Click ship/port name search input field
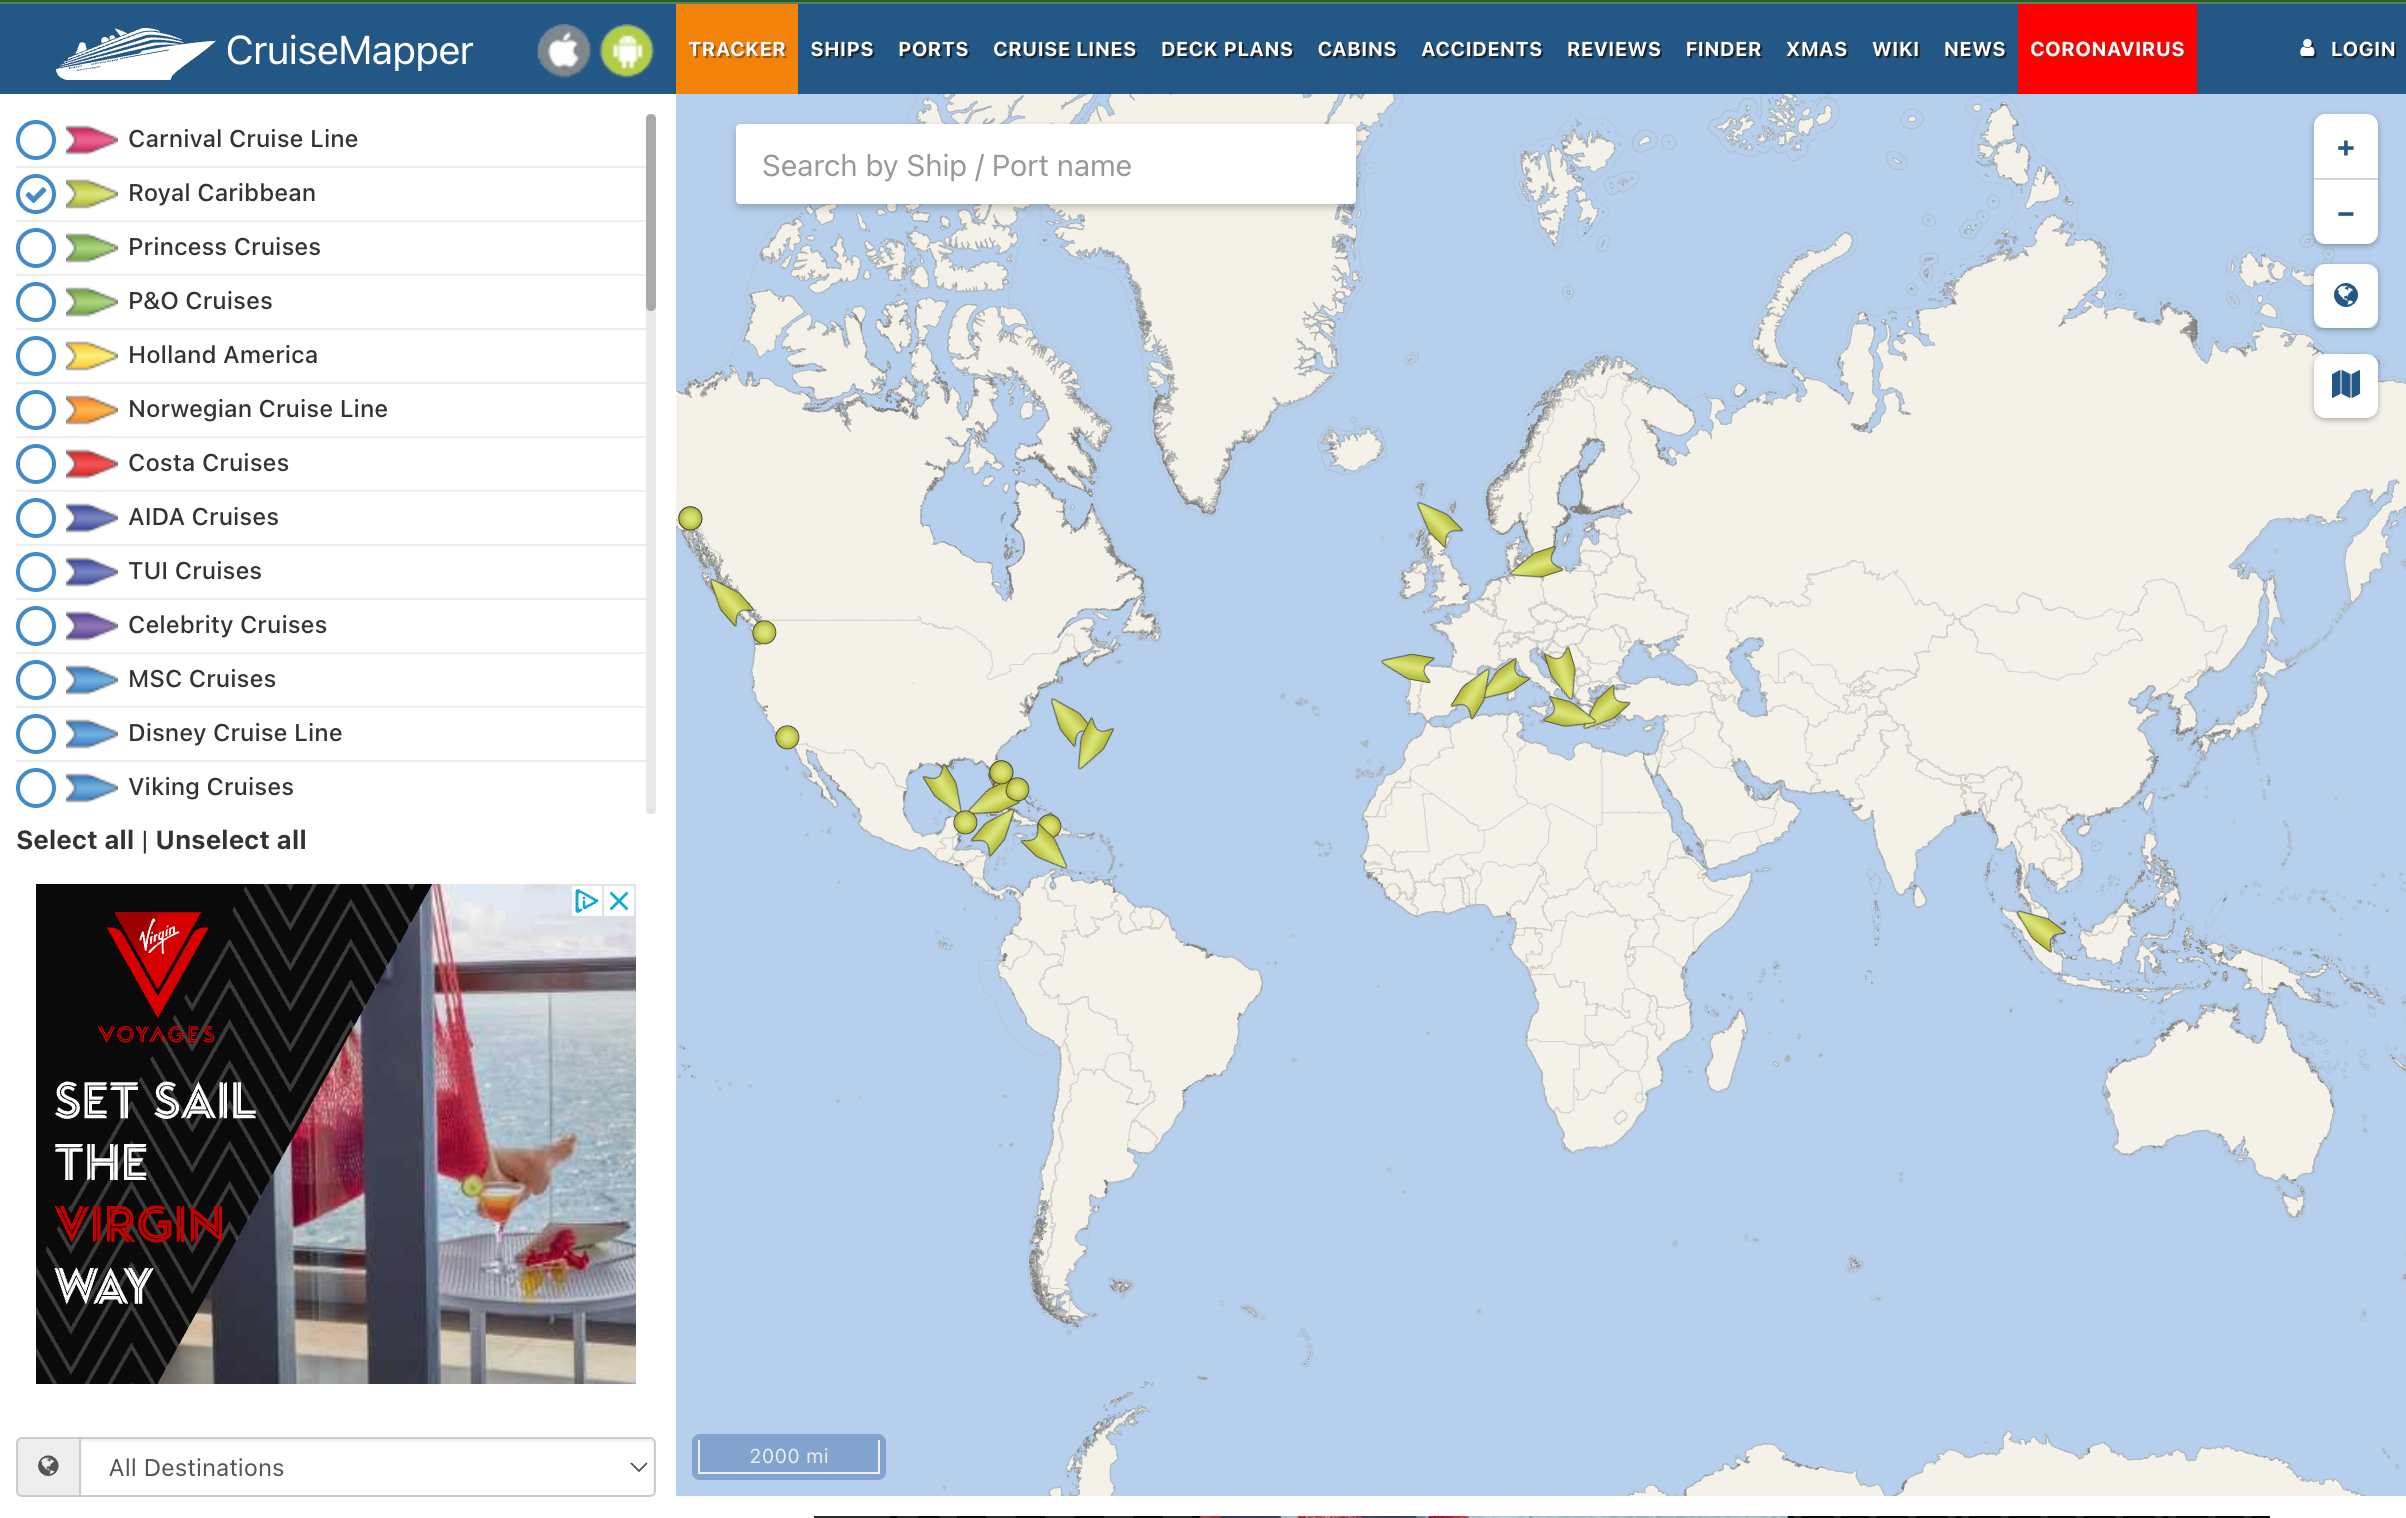 (1042, 166)
